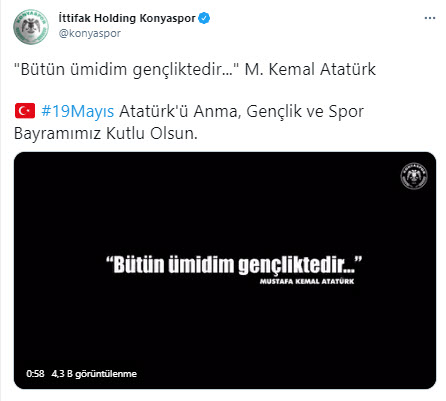Click the 0:58 video duration label
This screenshot has height=401, width=446.
pos(35,374)
